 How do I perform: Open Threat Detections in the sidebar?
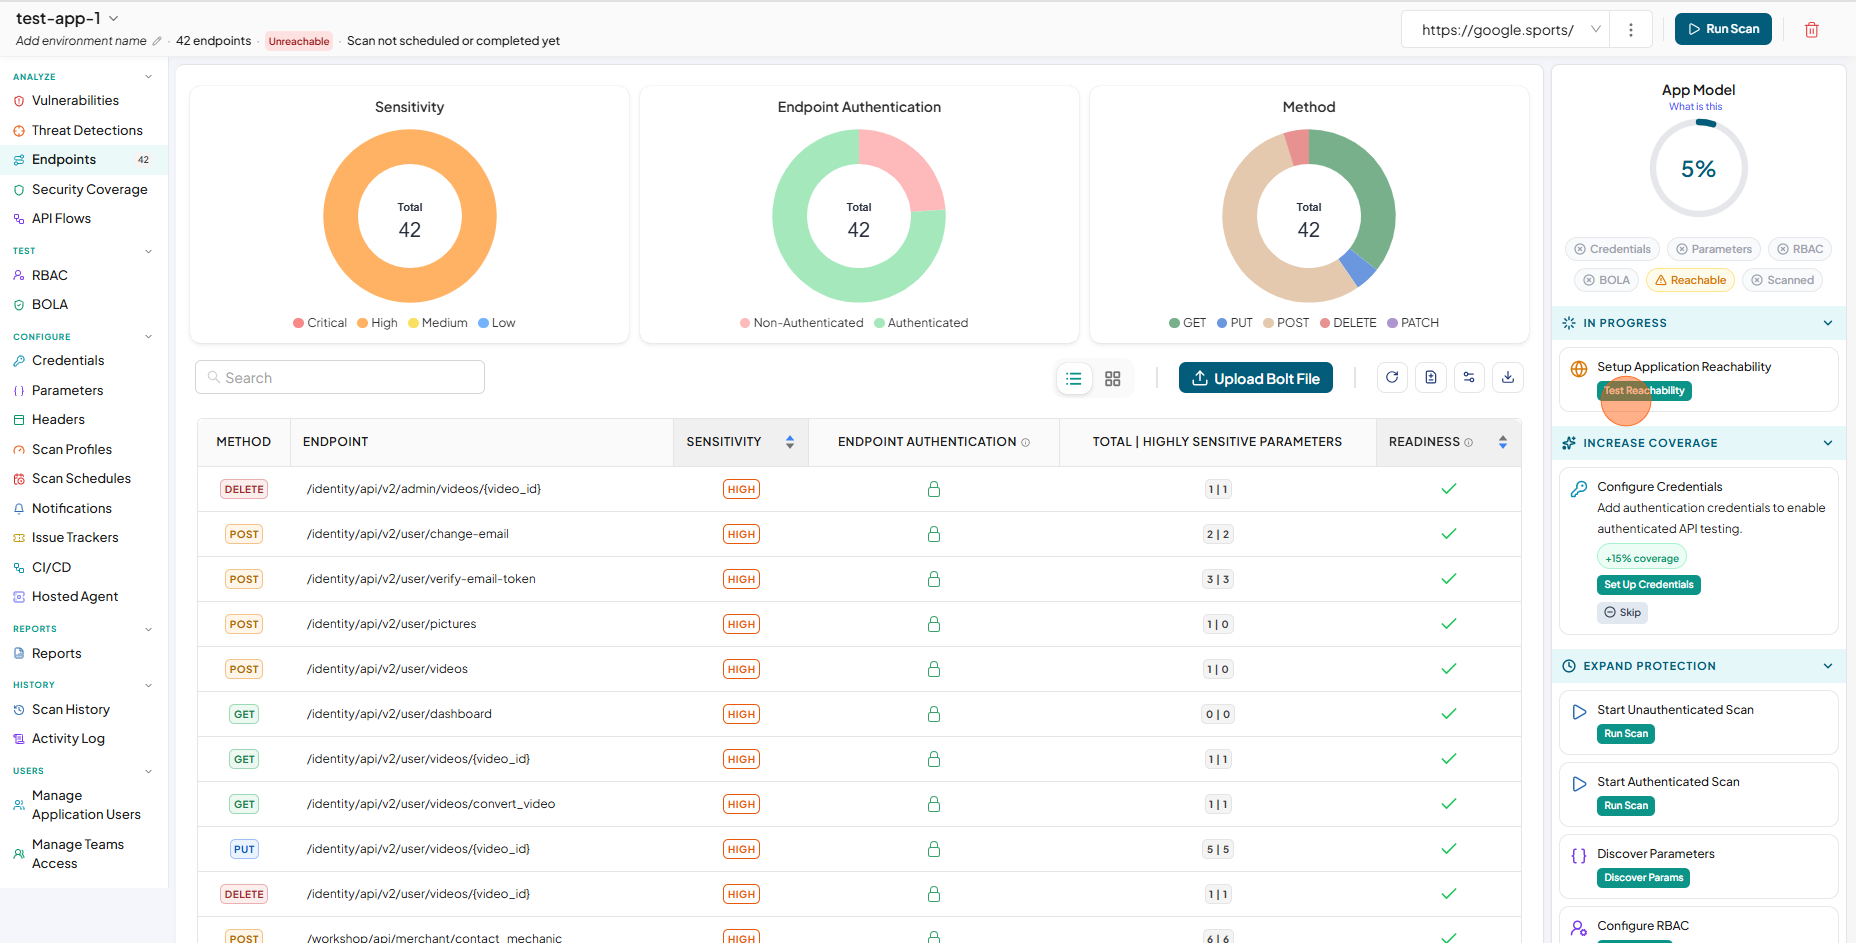click(x=87, y=131)
